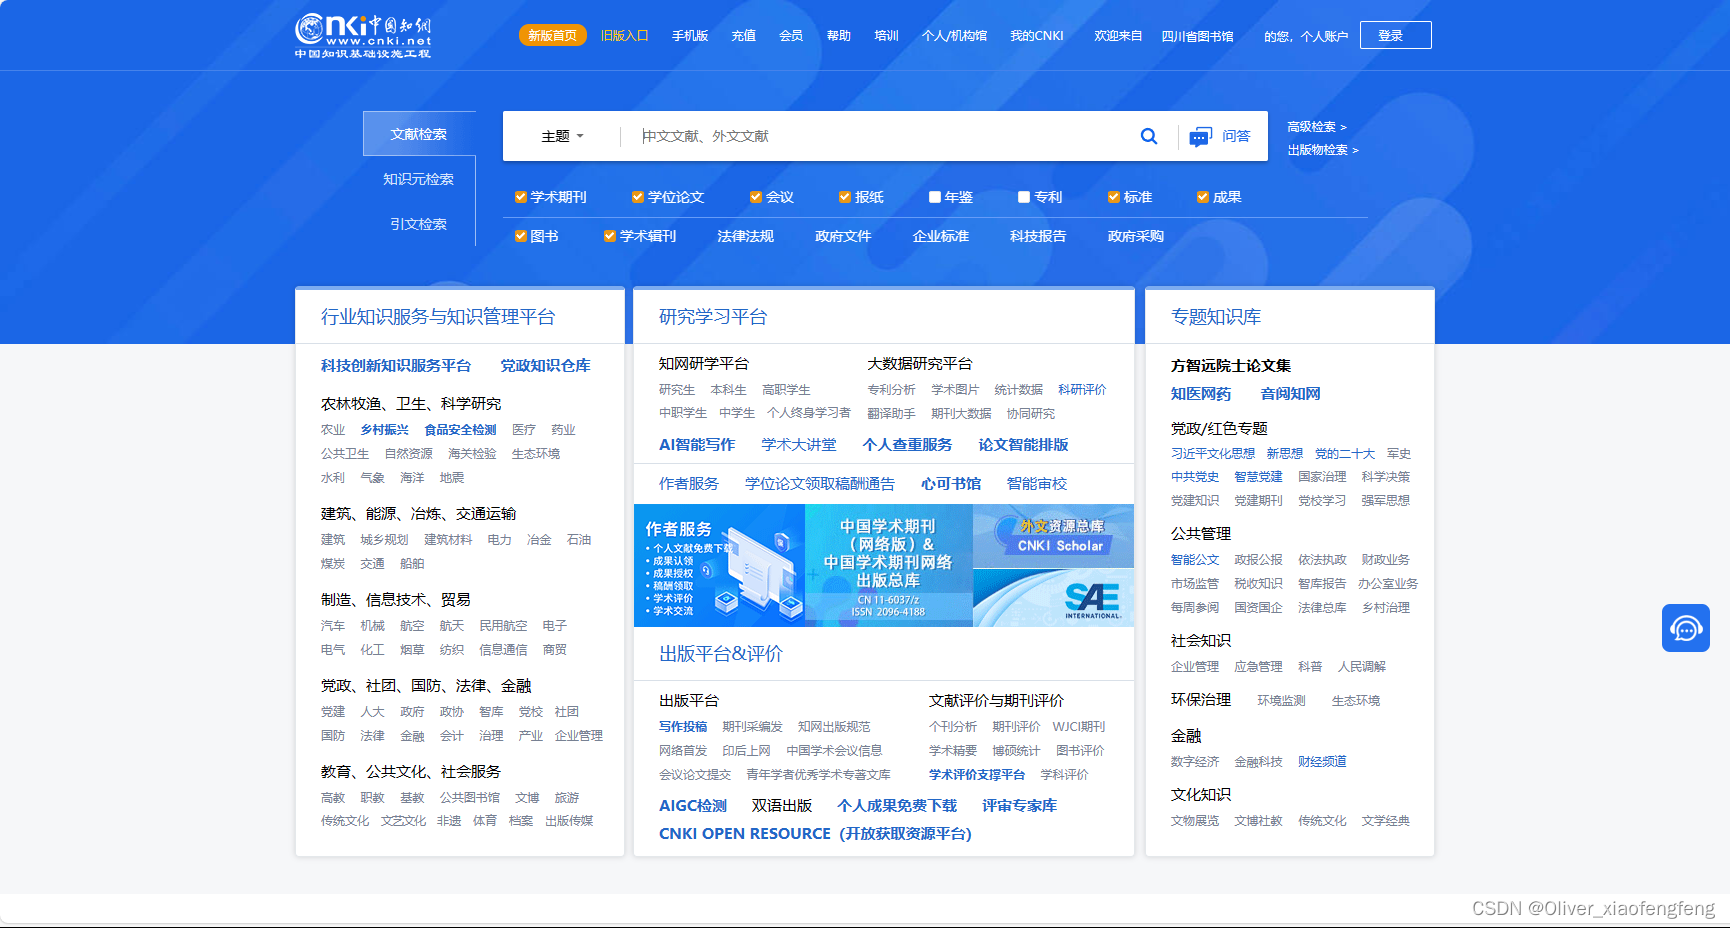This screenshot has height=928, width=1730.
Task: Click the 新版首页 nav item
Action: click(552, 35)
